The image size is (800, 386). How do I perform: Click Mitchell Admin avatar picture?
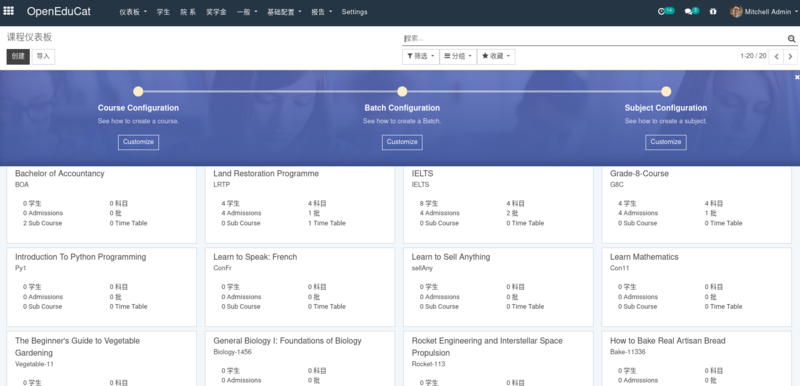point(736,11)
